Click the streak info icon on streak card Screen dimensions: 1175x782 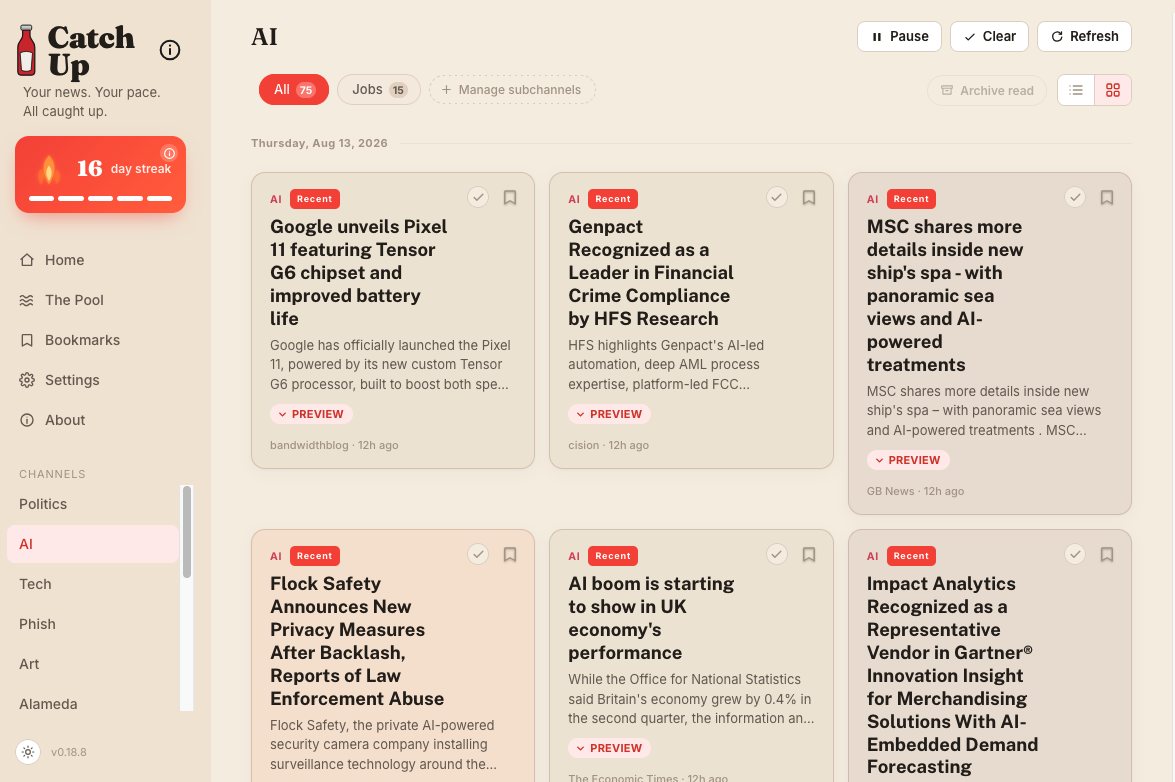(x=169, y=154)
